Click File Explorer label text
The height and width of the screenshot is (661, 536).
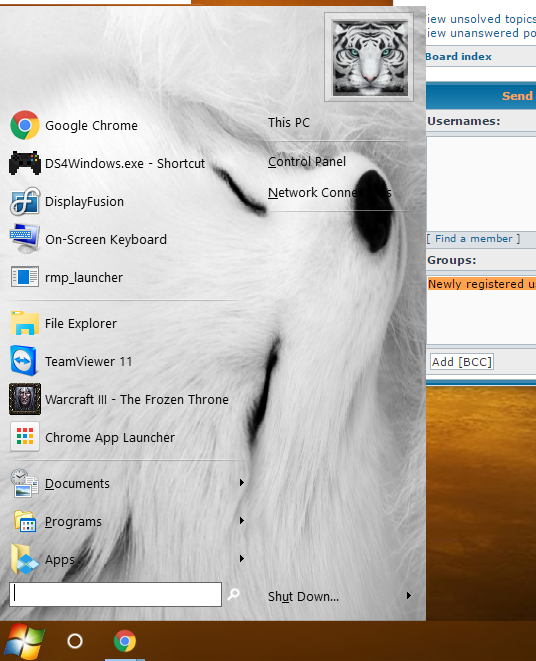click(x=81, y=324)
